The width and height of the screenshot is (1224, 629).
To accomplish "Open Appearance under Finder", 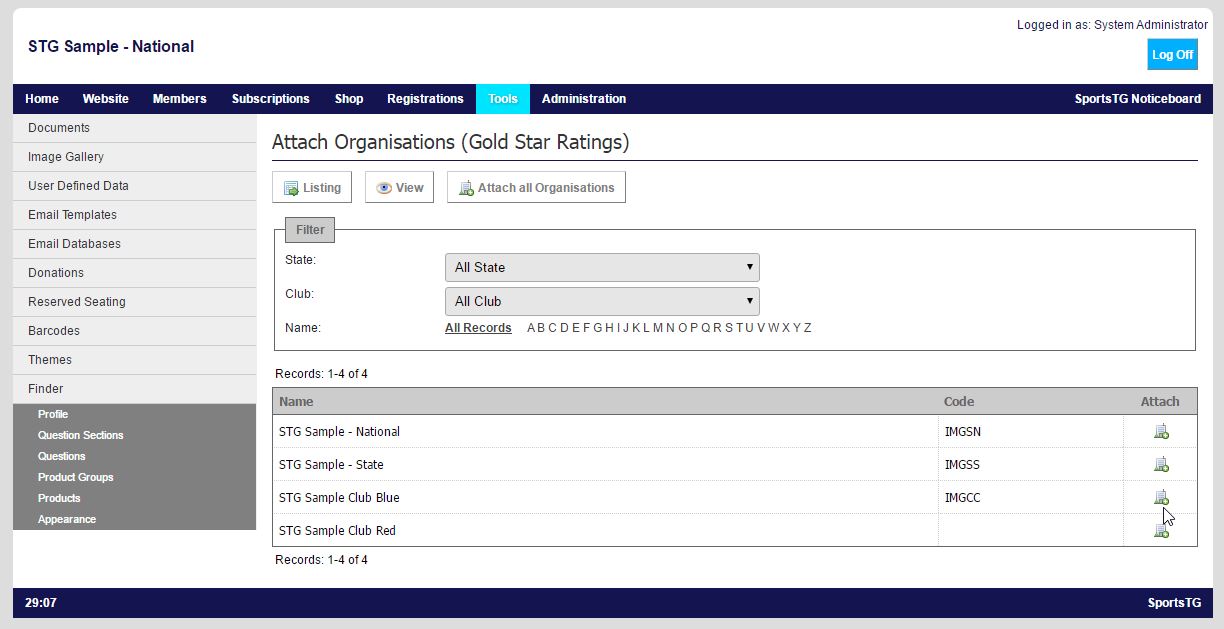I will coord(67,519).
